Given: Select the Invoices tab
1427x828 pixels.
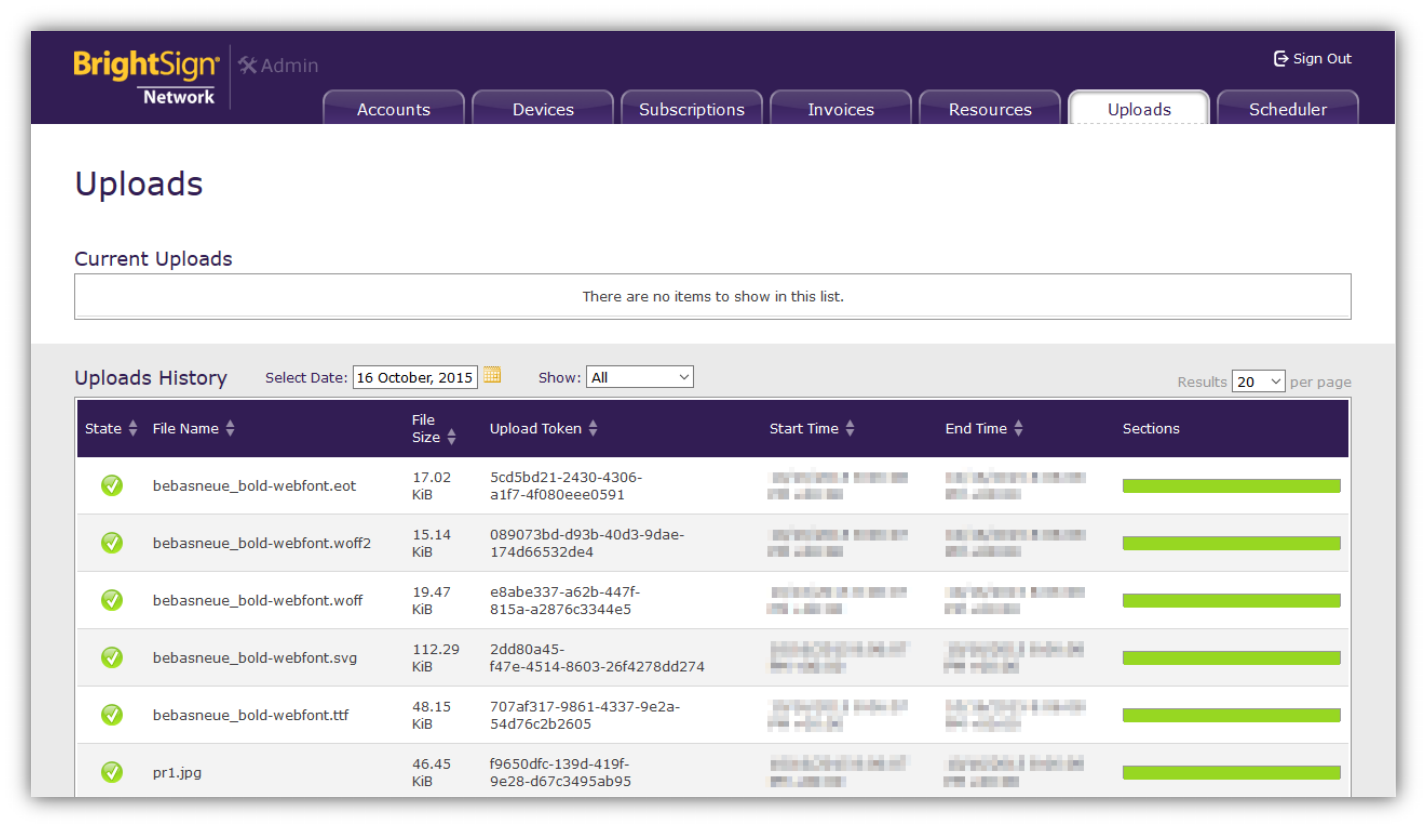Looking at the screenshot, I should point(841,108).
